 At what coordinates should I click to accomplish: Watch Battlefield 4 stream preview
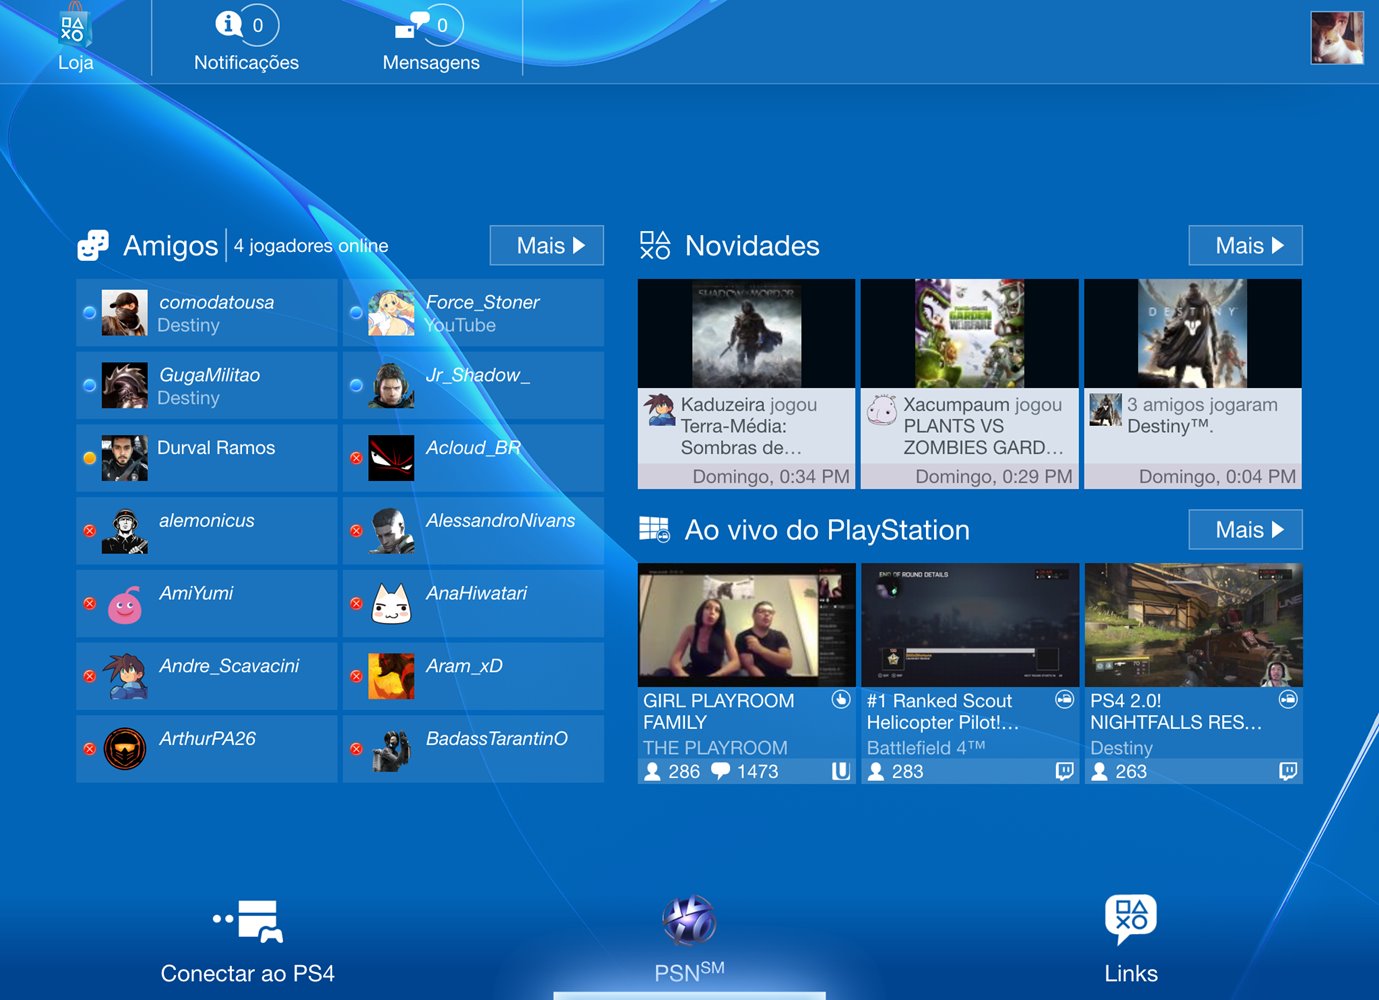coord(970,625)
